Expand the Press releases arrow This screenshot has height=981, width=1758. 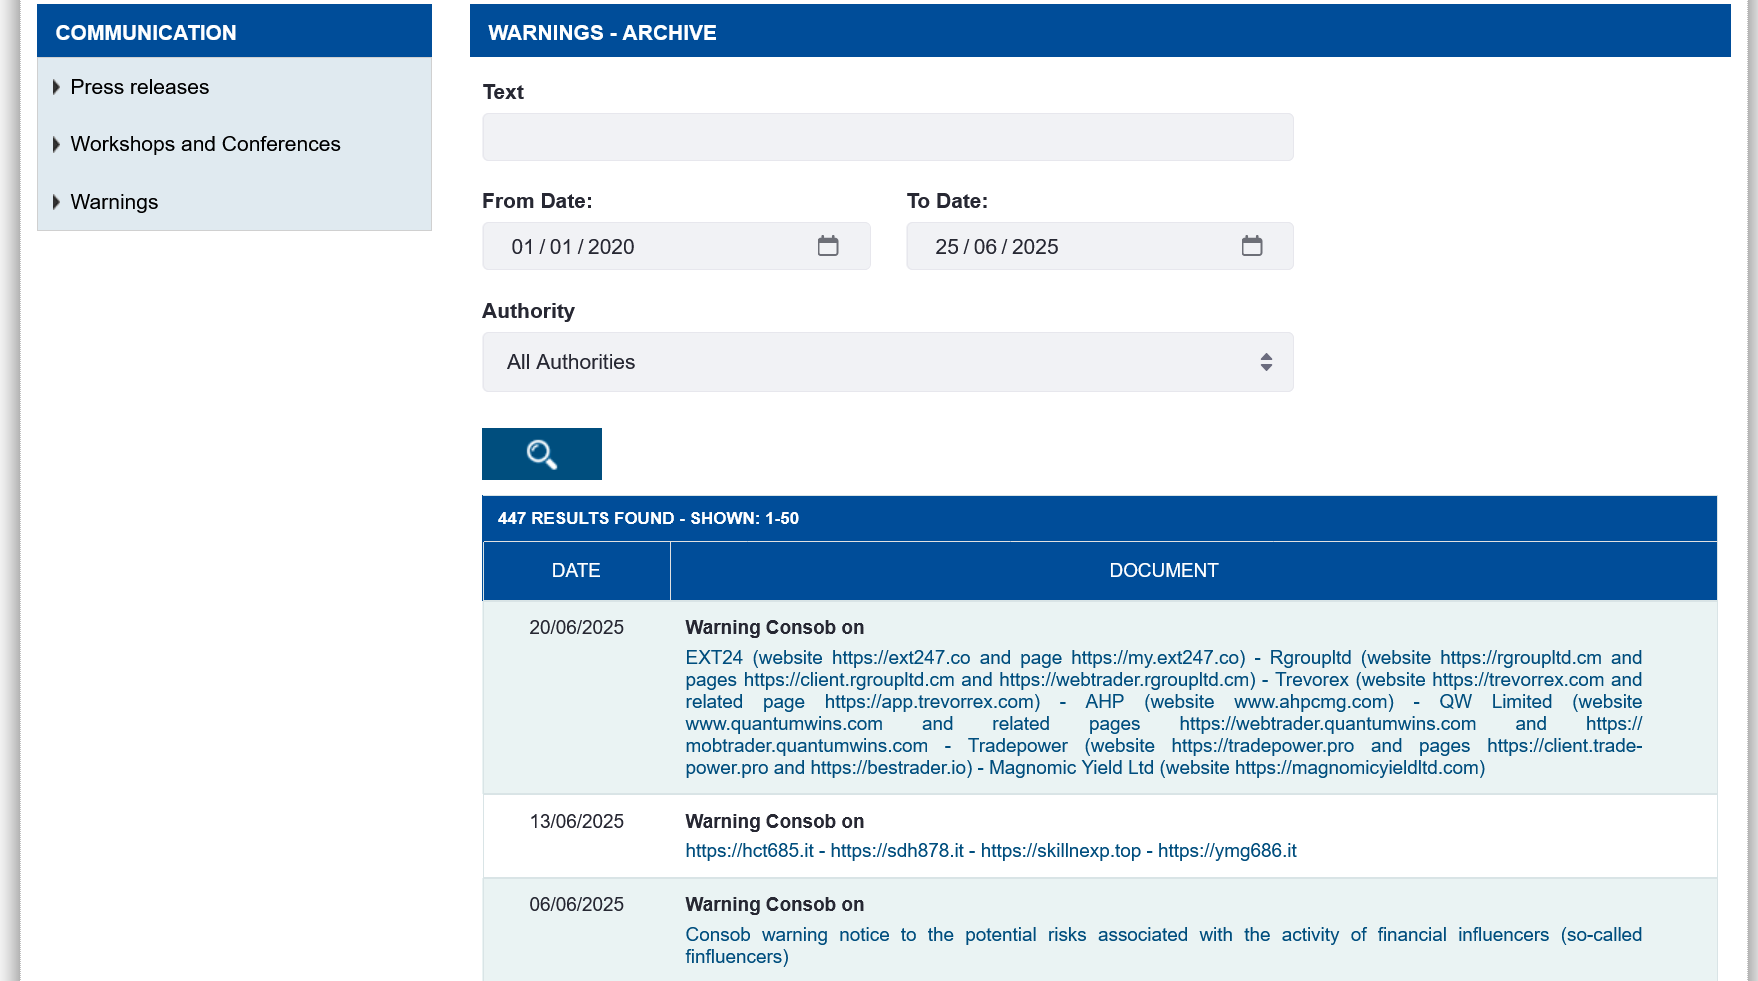tap(56, 87)
